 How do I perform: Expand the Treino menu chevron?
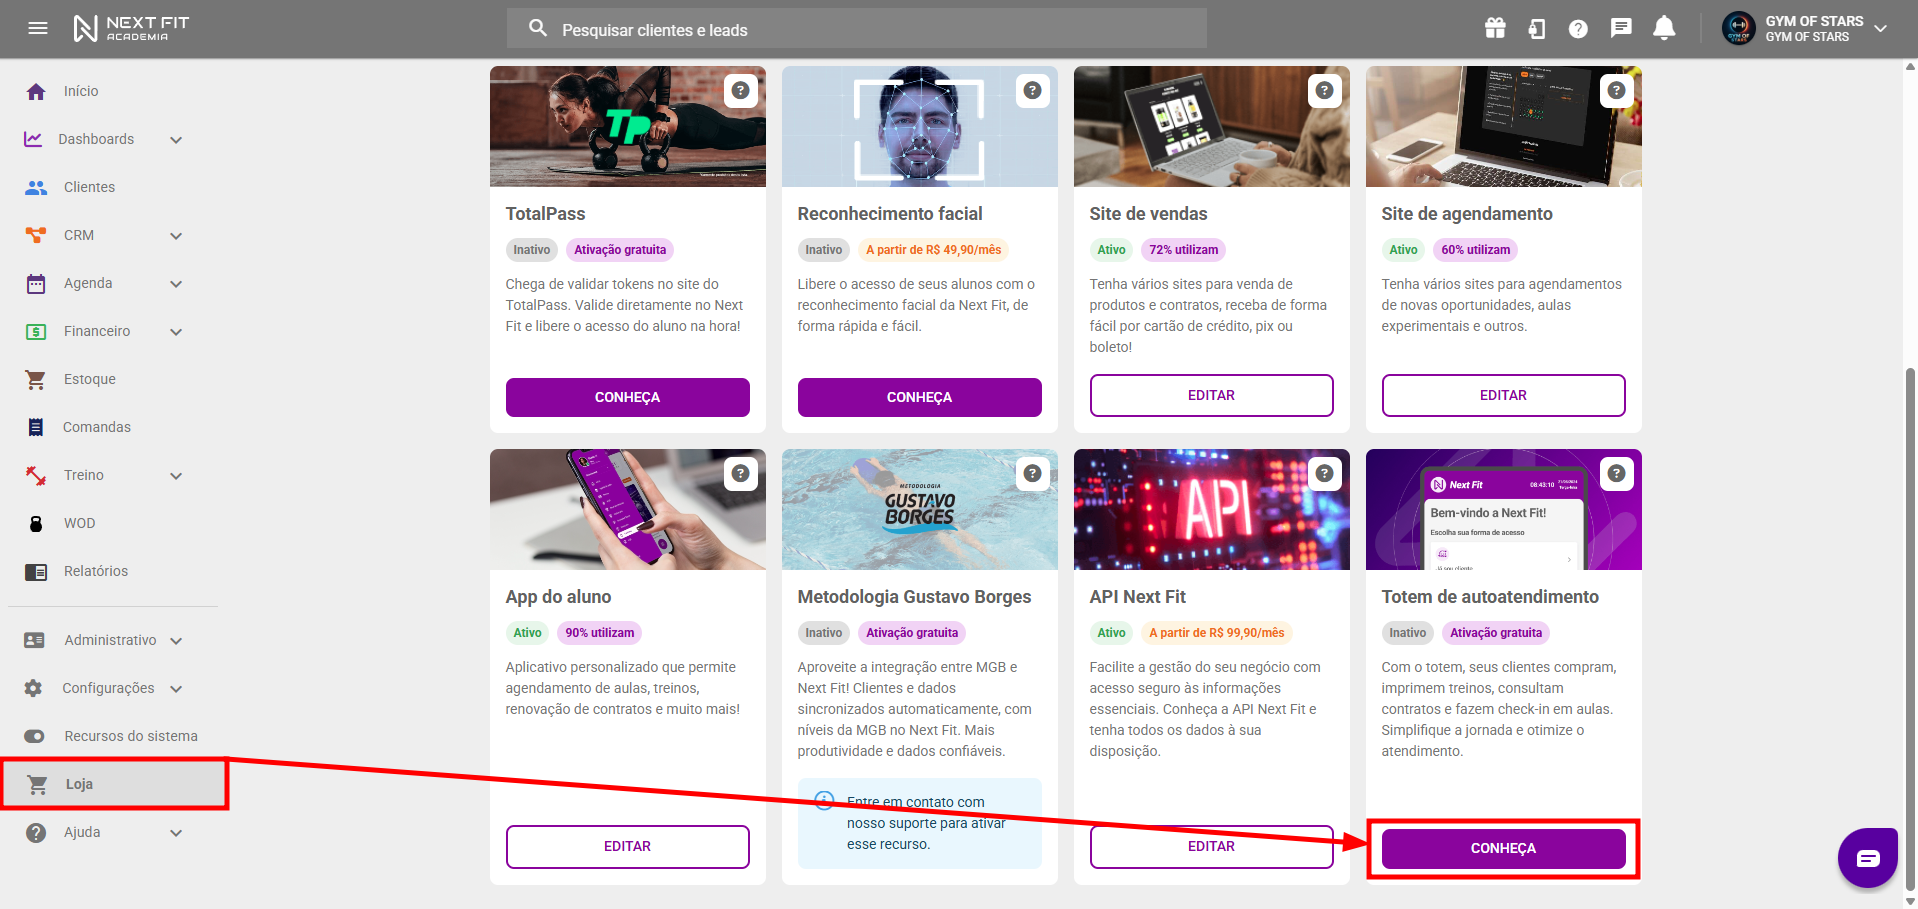click(176, 476)
